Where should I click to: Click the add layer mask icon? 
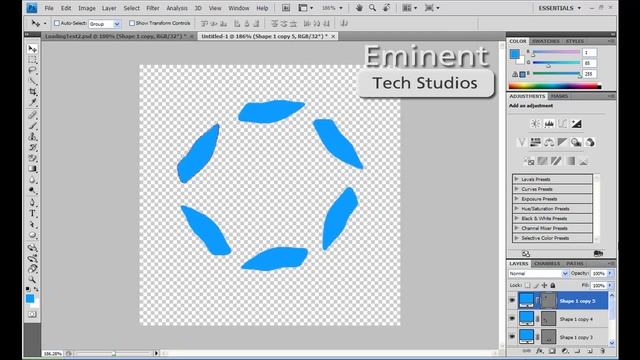(552, 351)
